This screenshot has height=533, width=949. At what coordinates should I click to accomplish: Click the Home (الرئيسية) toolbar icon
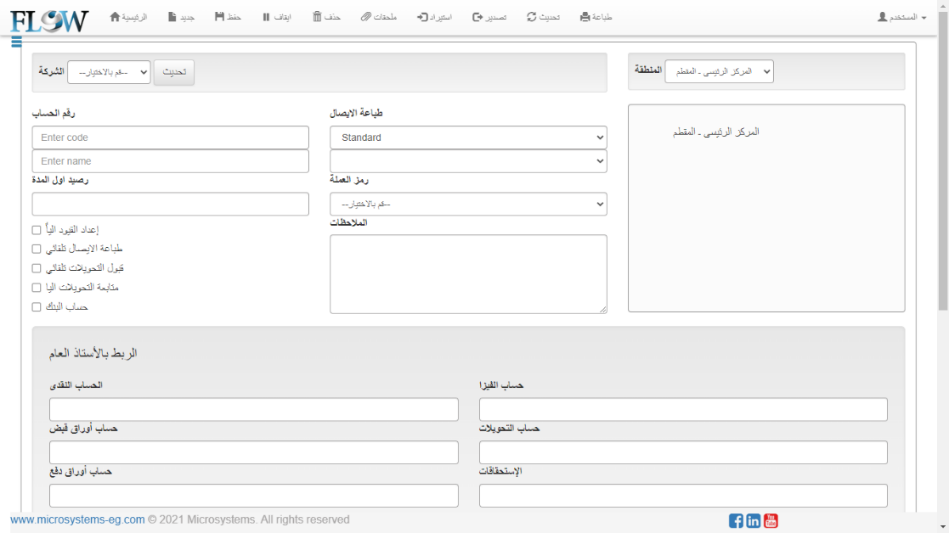[115, 18]
